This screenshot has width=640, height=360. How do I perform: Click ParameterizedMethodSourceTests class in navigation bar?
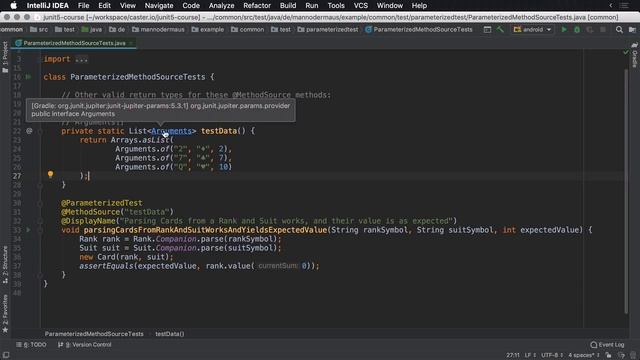pyautogui.click(x=419, y=29)
